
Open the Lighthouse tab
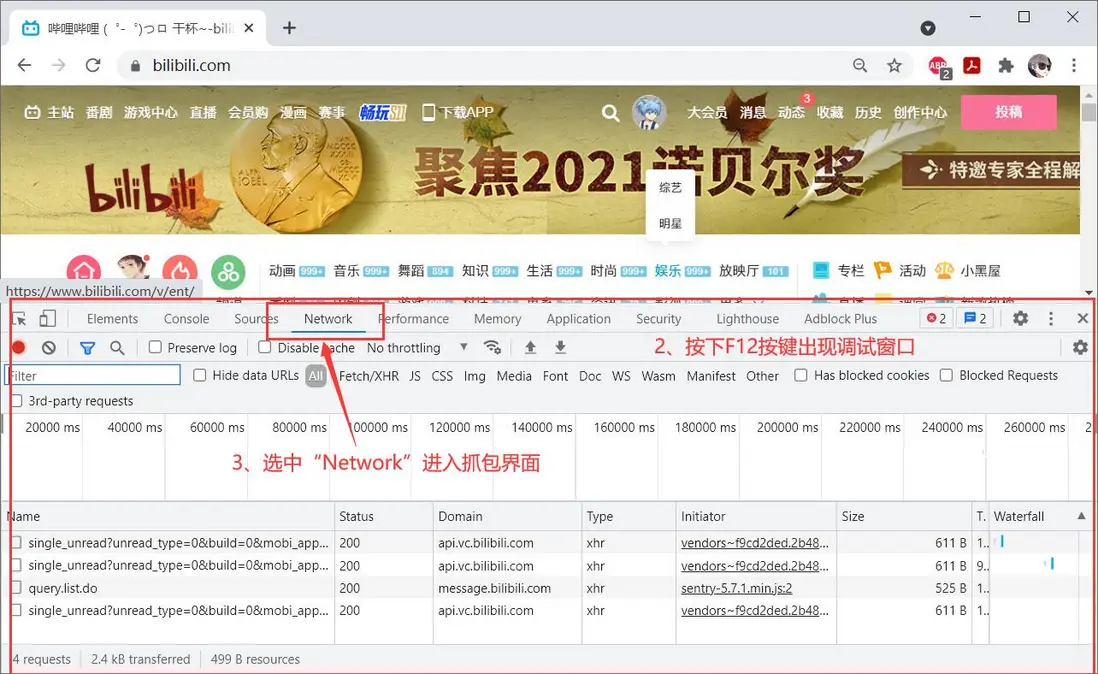(x=747, y=318)
